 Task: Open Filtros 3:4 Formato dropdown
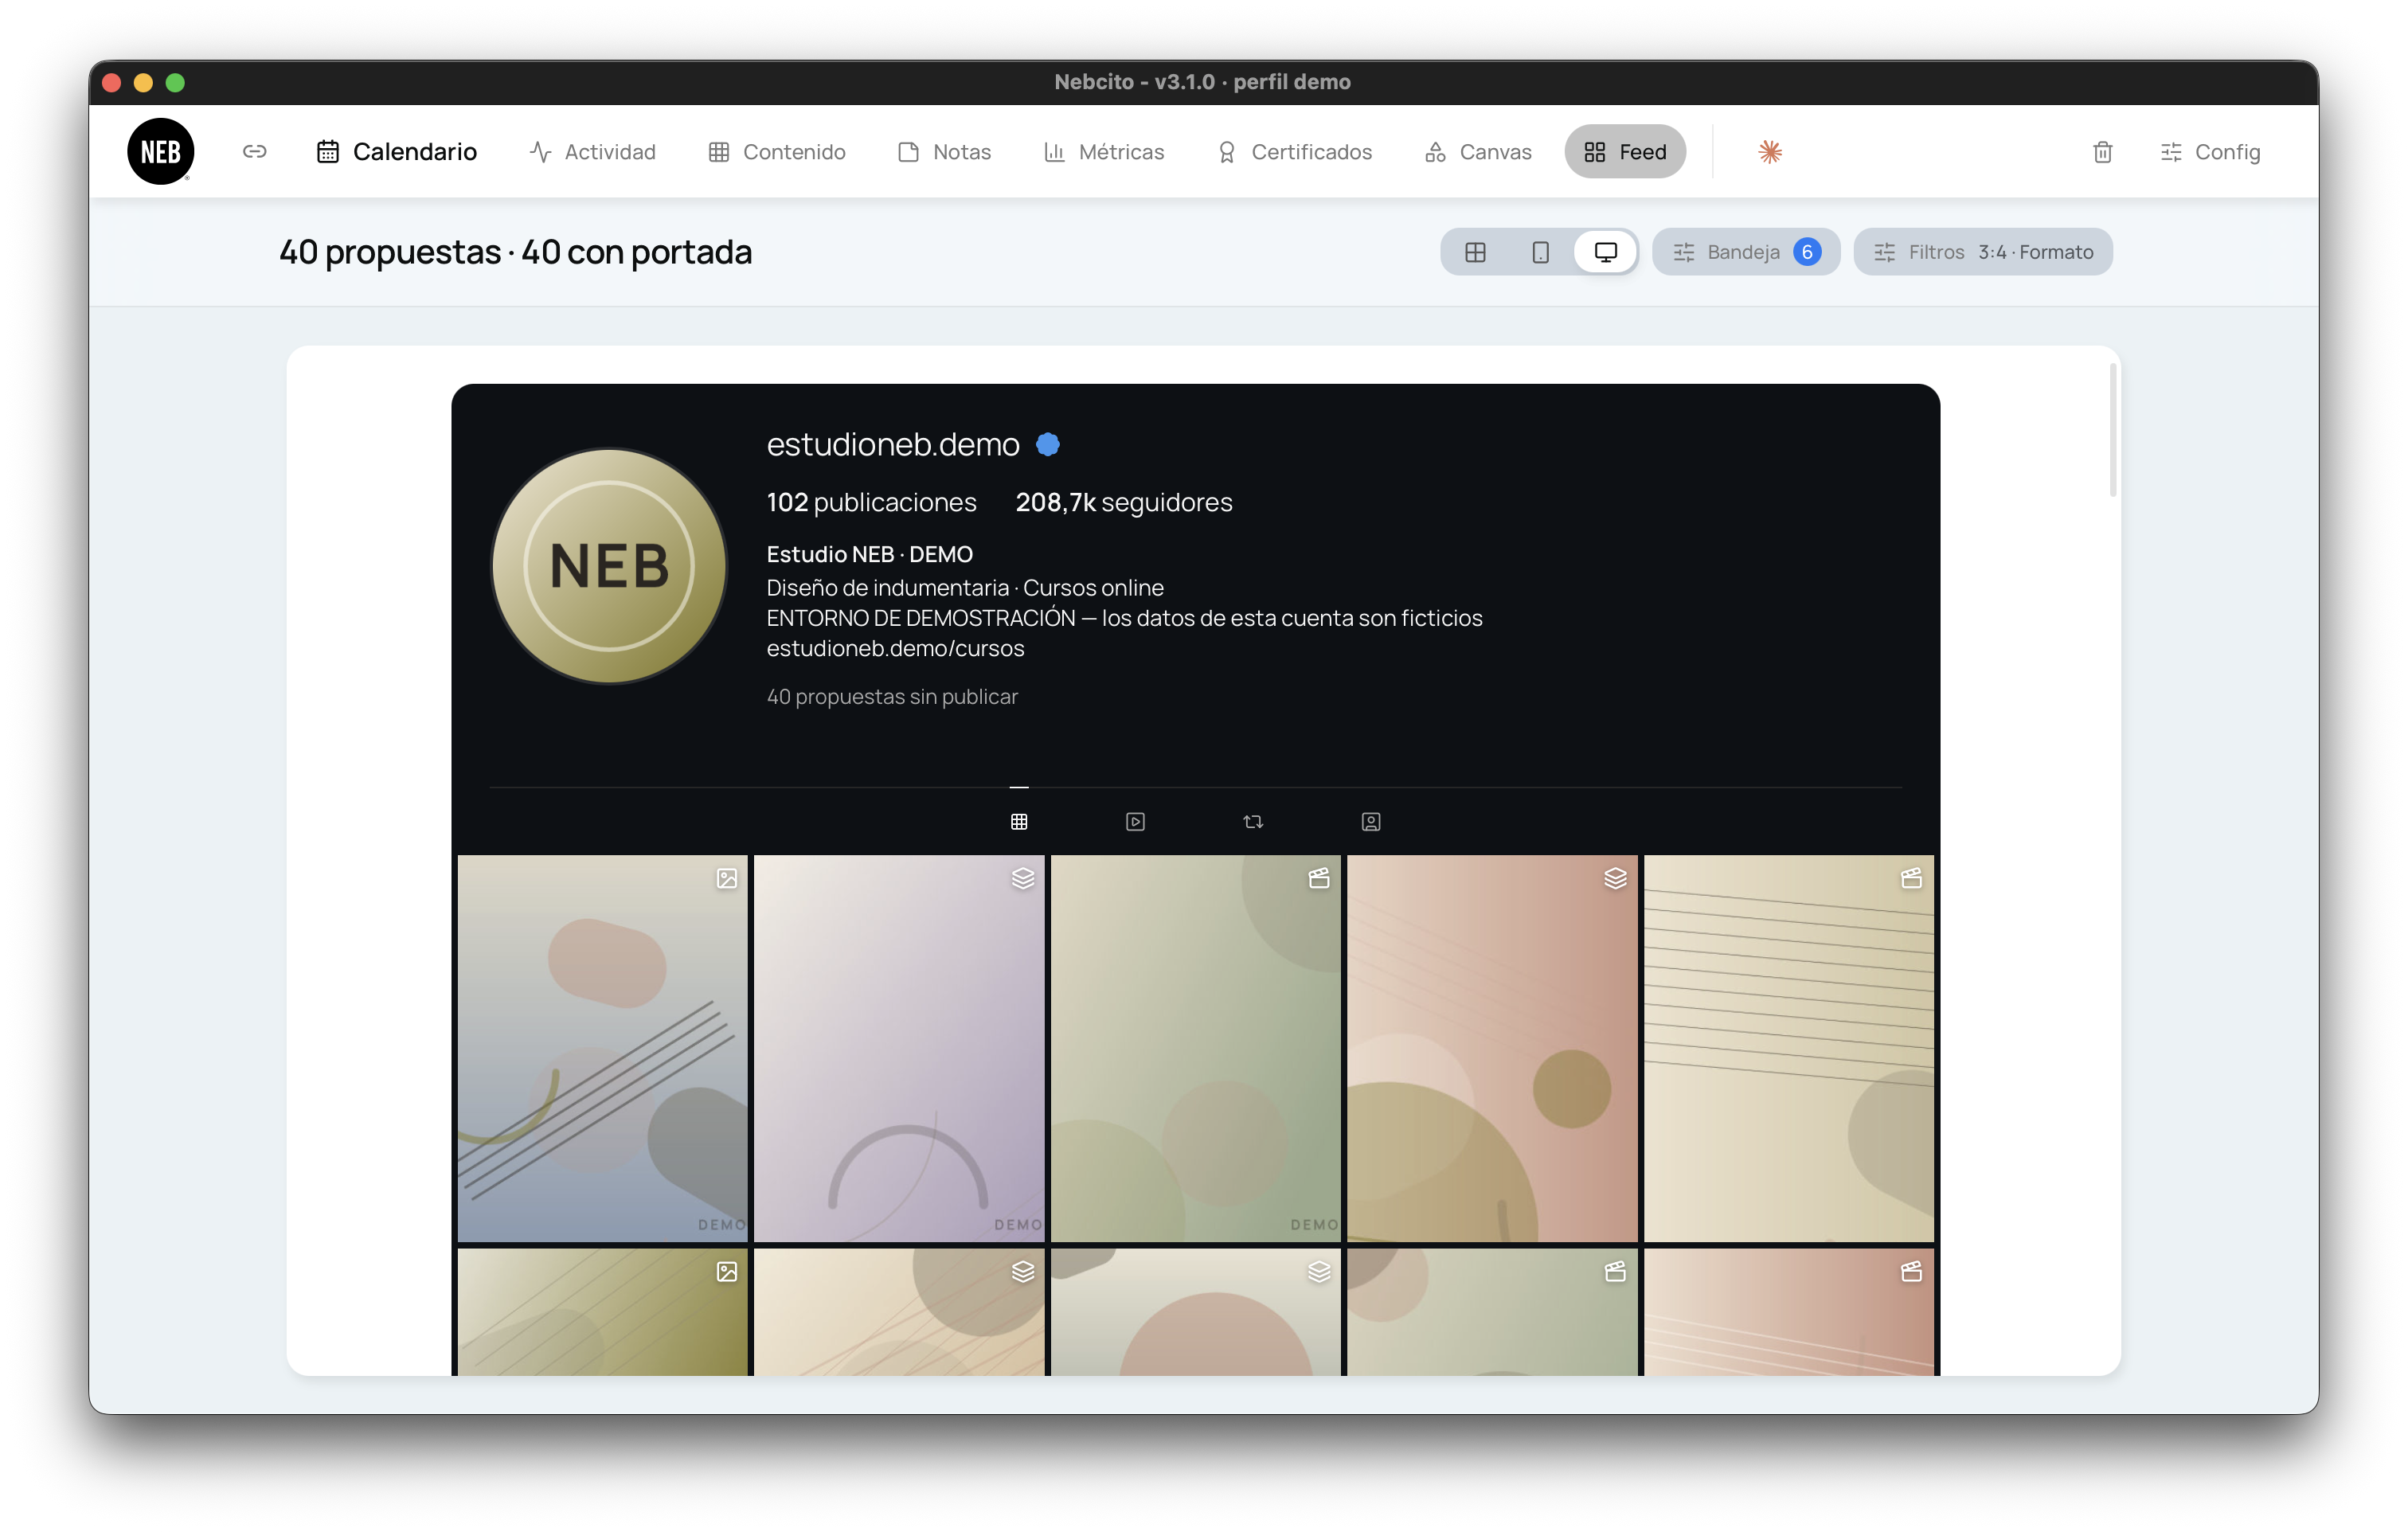coord(1983,252)
